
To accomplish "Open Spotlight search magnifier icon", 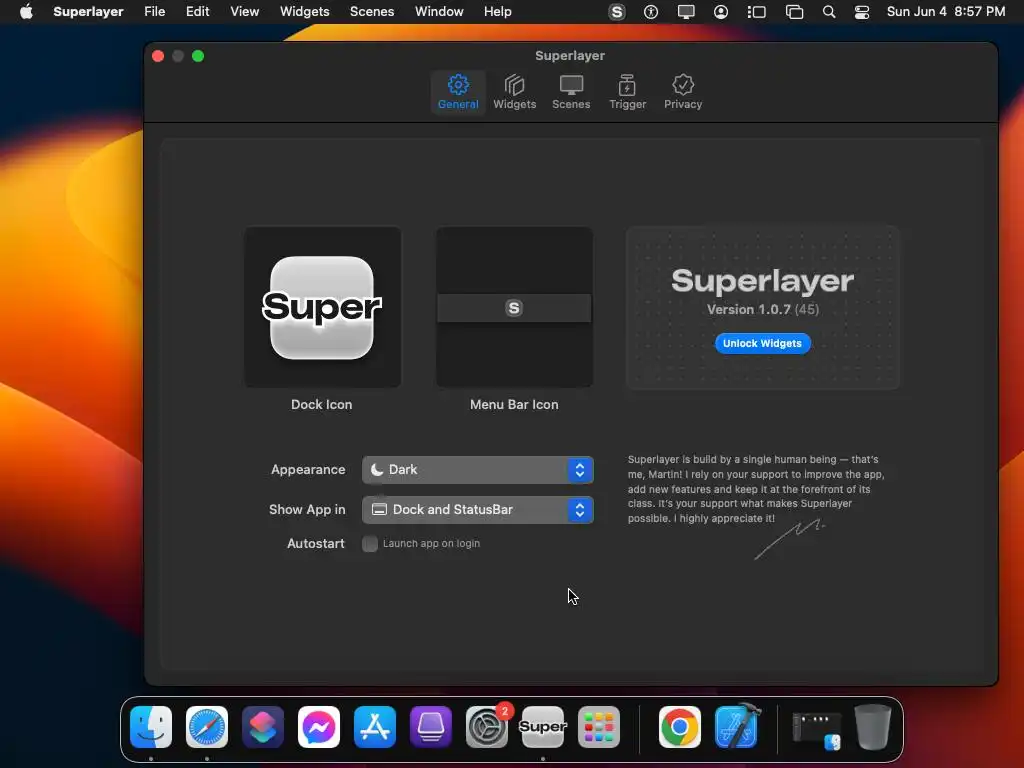I will click(829, 12).
